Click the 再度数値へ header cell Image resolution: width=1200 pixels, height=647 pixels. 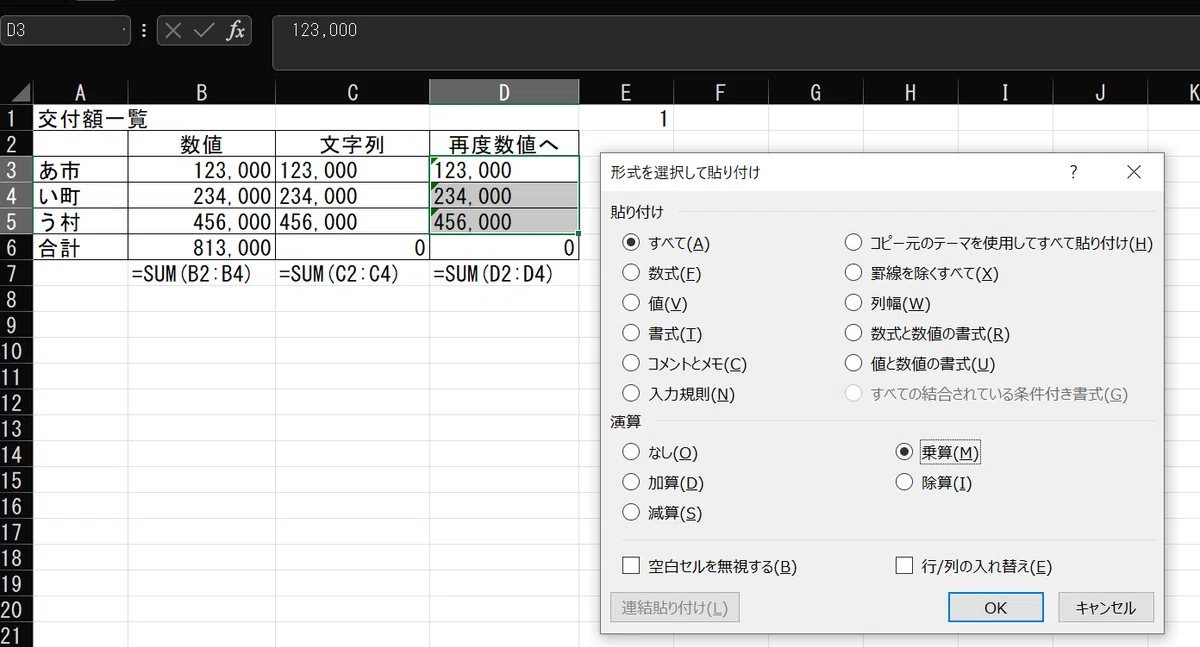[x=504, y=144]
